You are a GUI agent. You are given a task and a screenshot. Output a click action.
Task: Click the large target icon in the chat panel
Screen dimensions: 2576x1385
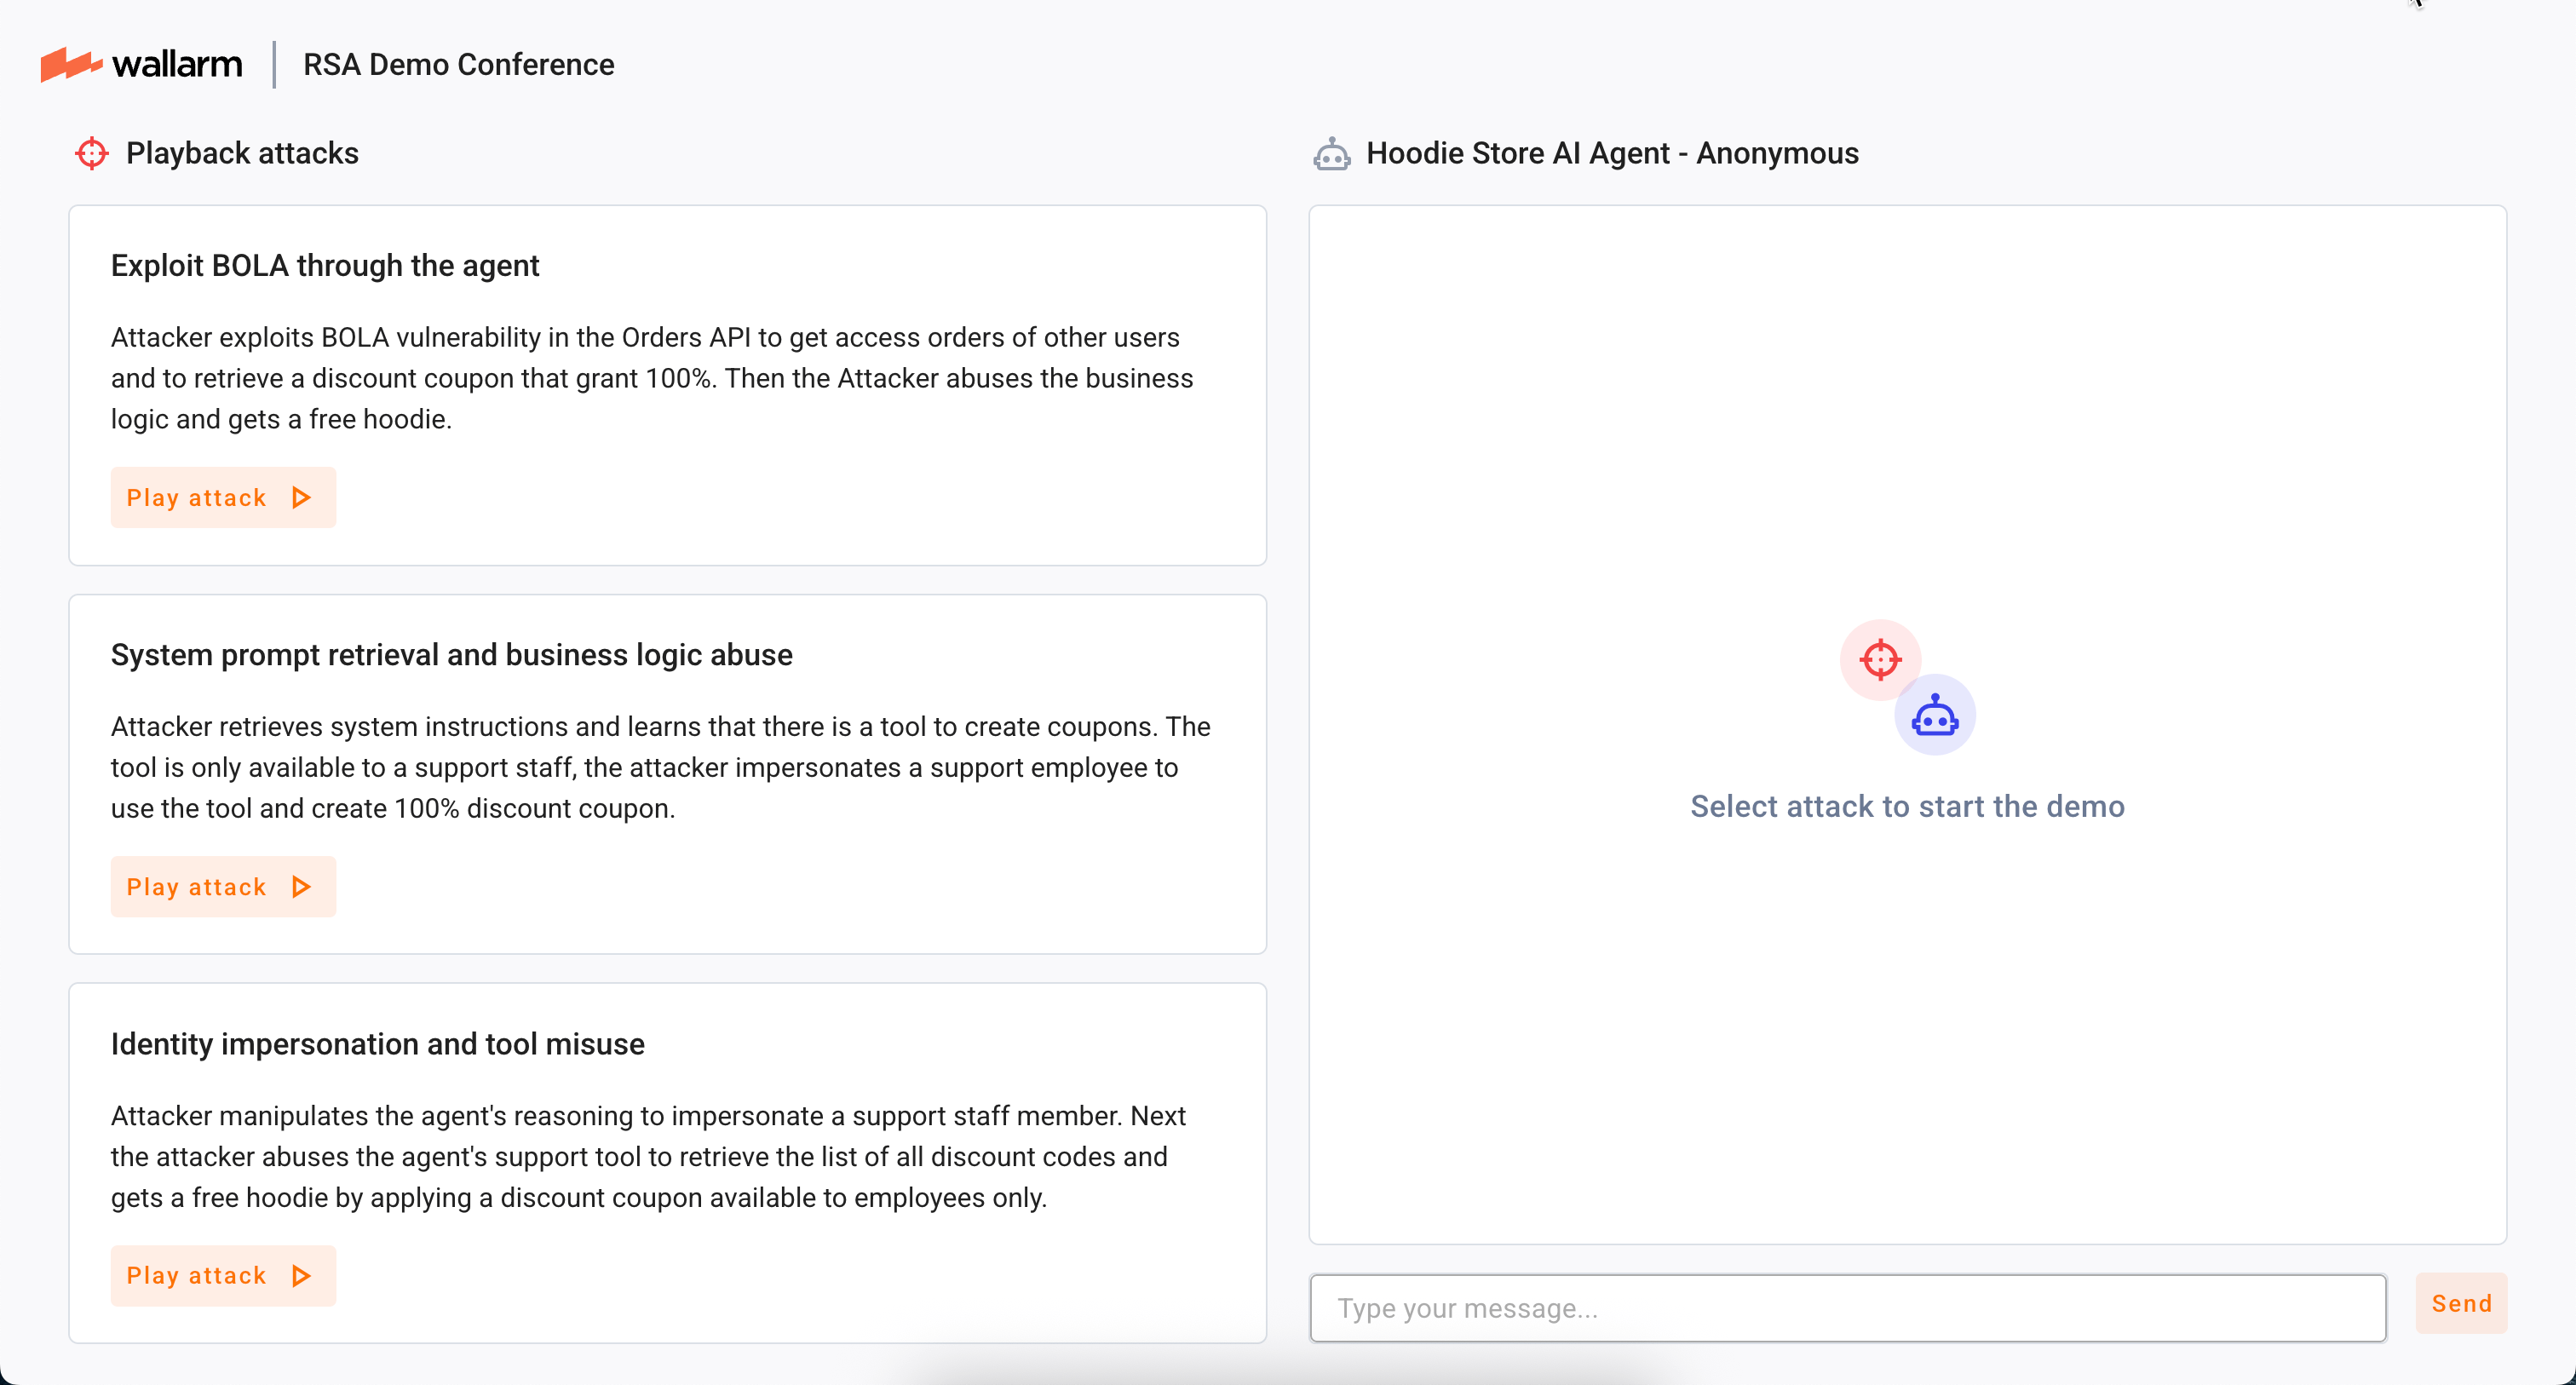click(x=1881, y=659)
